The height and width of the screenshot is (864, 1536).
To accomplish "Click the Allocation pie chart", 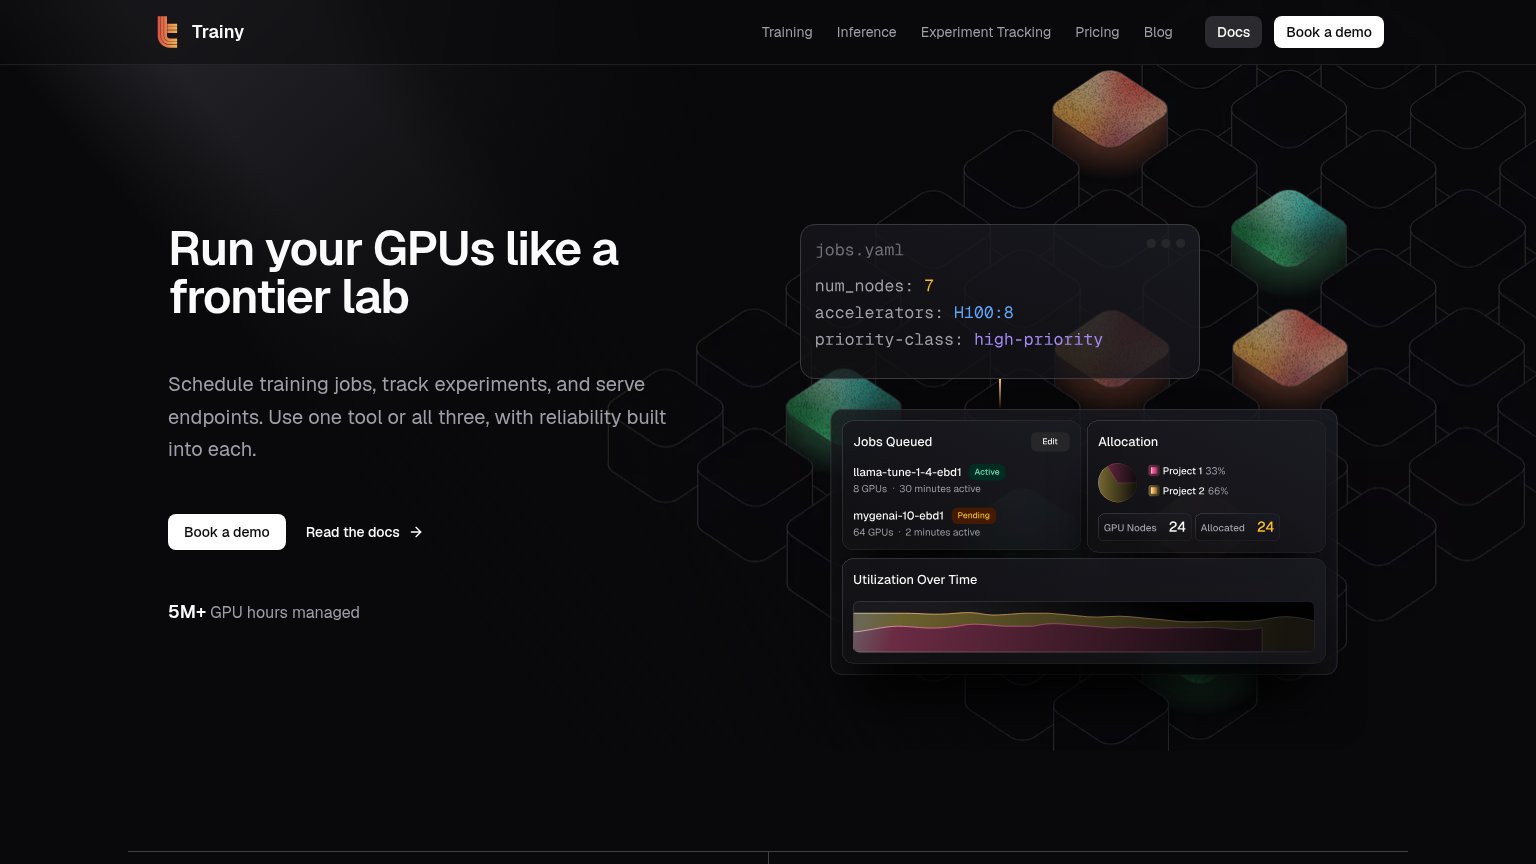I will [x=1118, y=482].
